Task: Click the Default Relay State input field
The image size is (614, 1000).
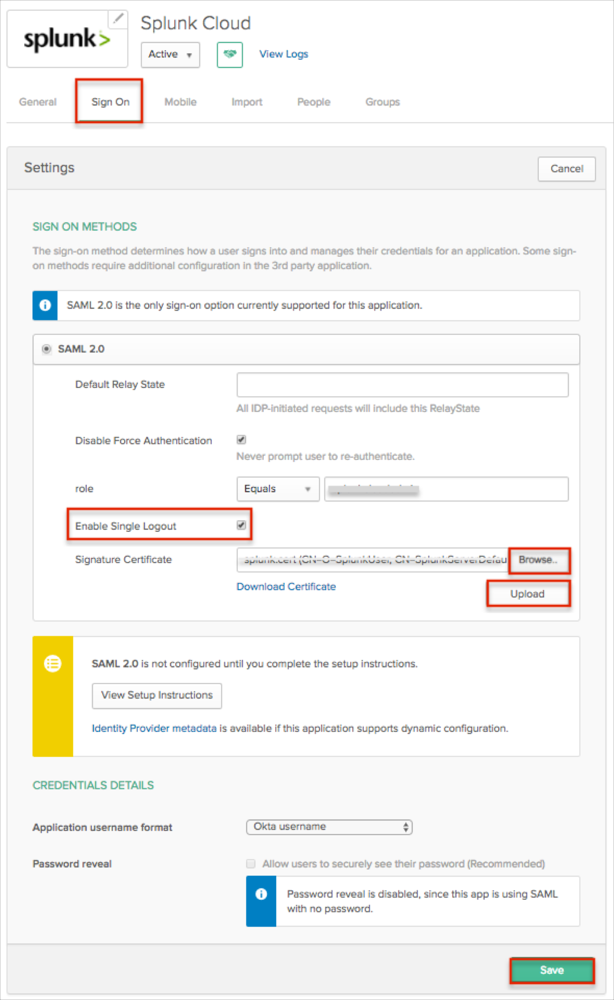Action: 402,385
